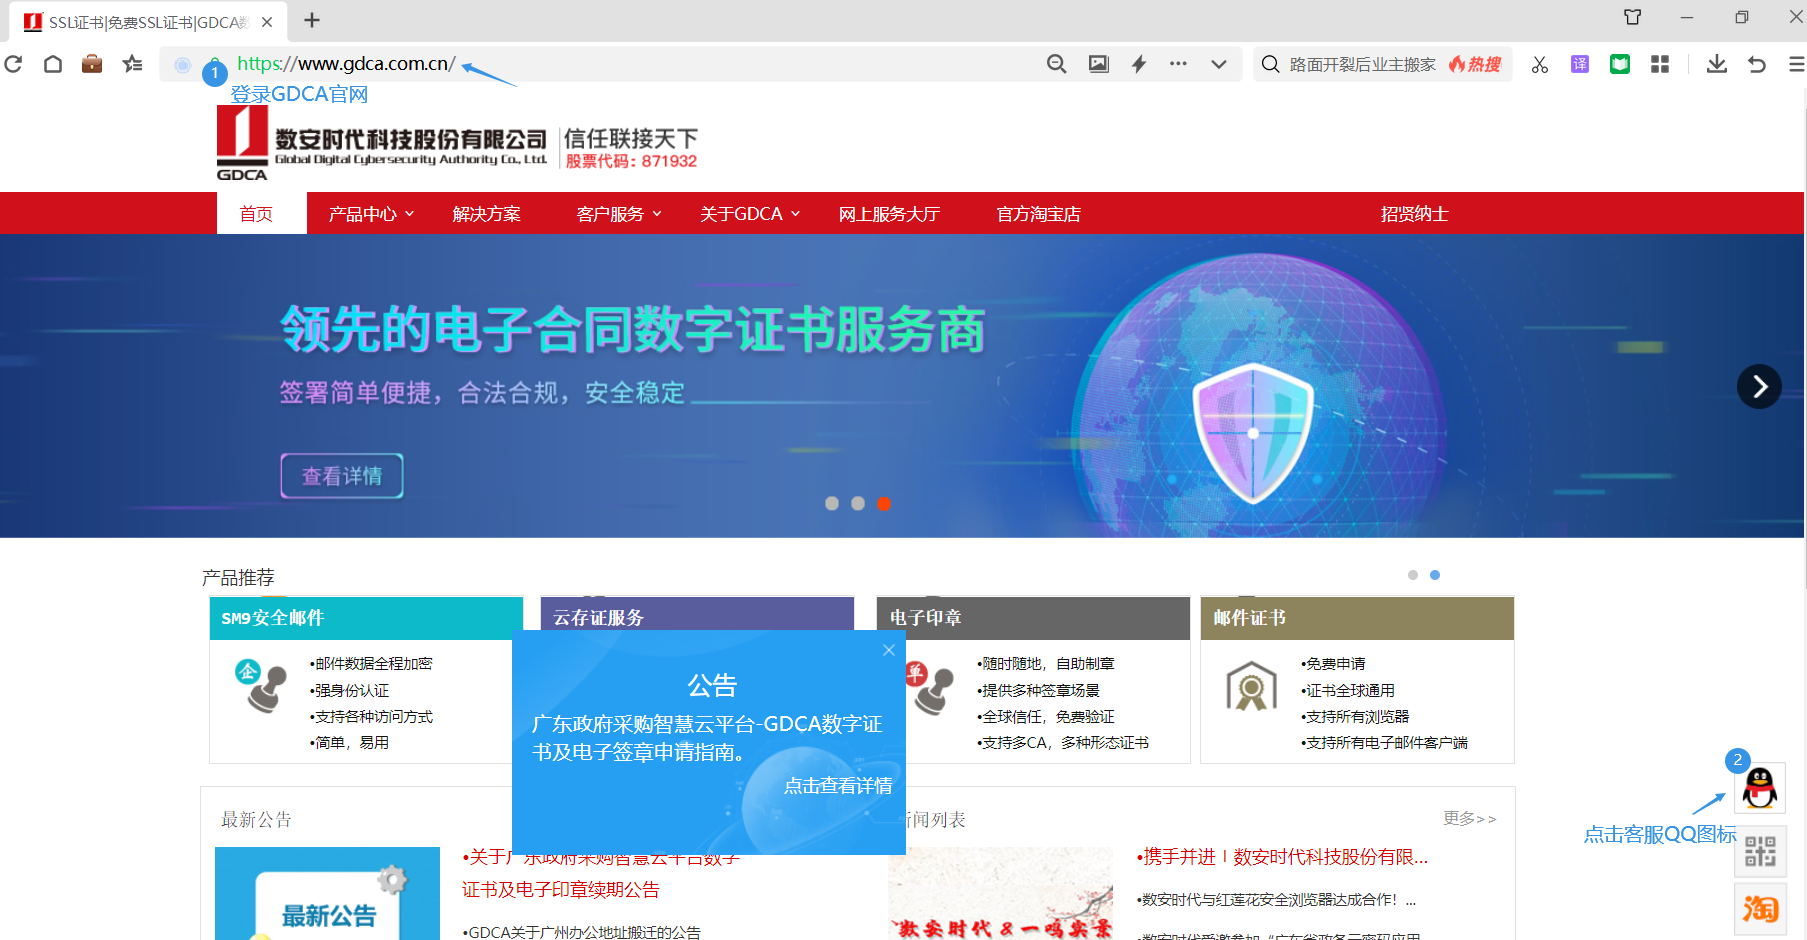Click the 查看详情 banner button
This screenshot has width=1807, height=940.
pos(342,476)
